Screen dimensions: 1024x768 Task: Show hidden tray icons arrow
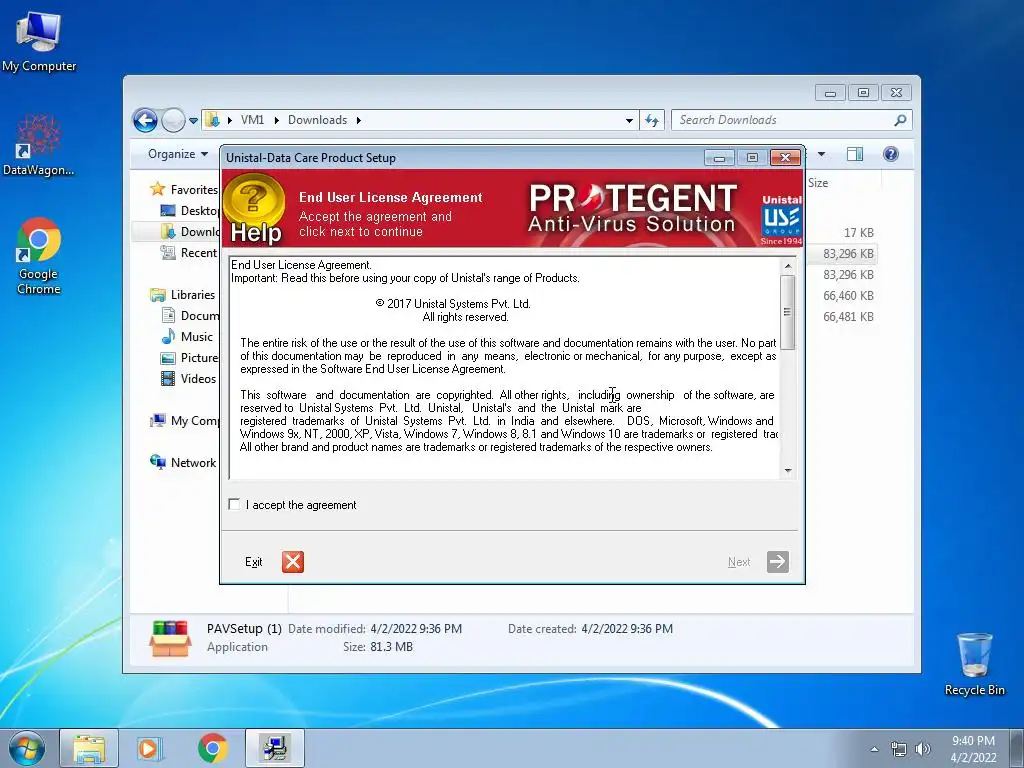874,749
